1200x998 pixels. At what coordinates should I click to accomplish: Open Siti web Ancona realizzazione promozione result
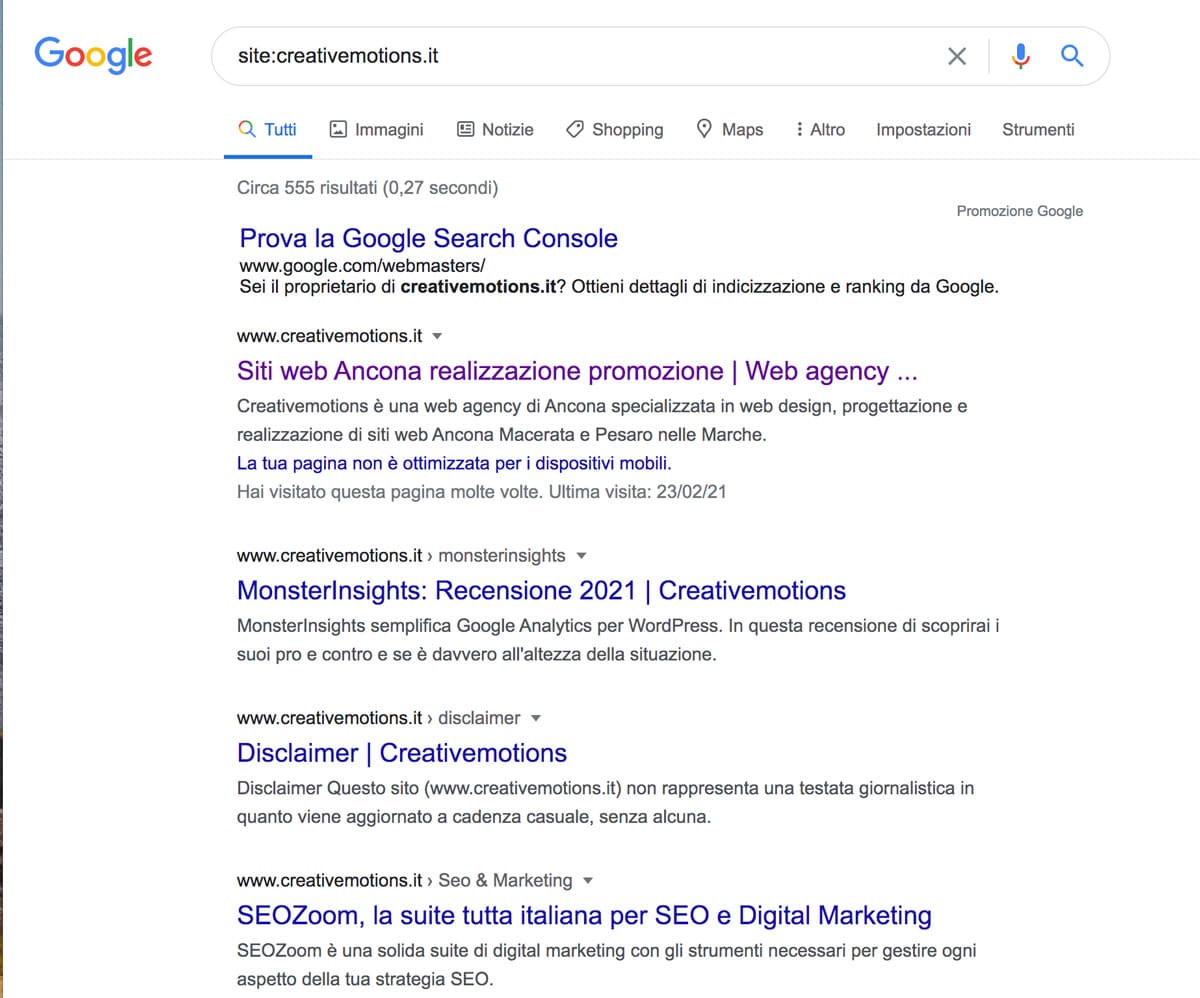click(577, 371)
